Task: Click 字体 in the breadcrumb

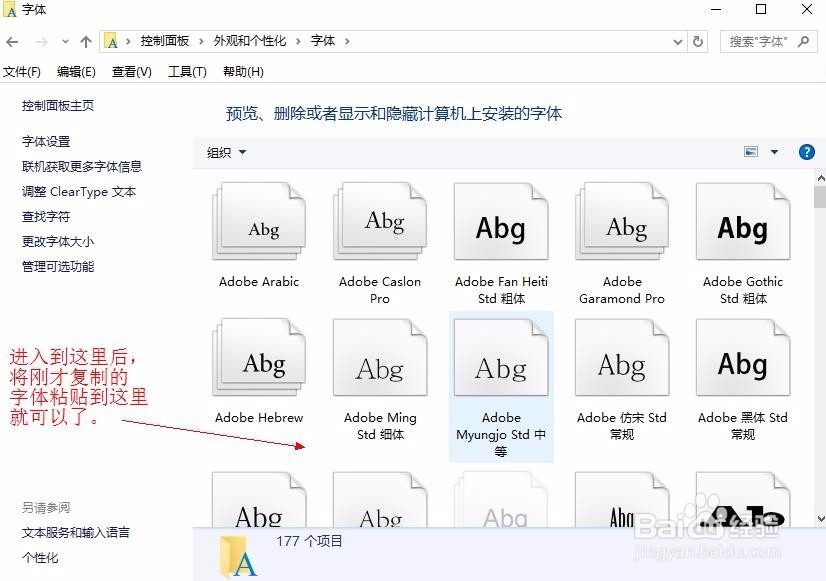Action: (x=322, y=41)
